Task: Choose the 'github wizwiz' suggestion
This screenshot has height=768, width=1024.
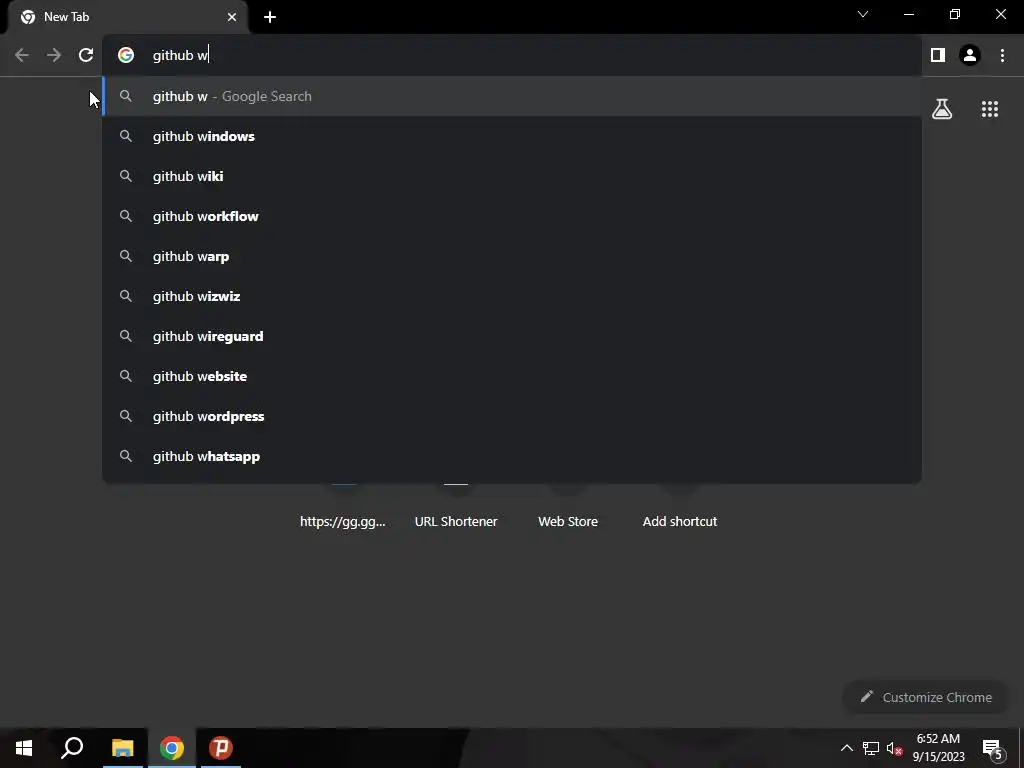Action: [x=512, y=296]
